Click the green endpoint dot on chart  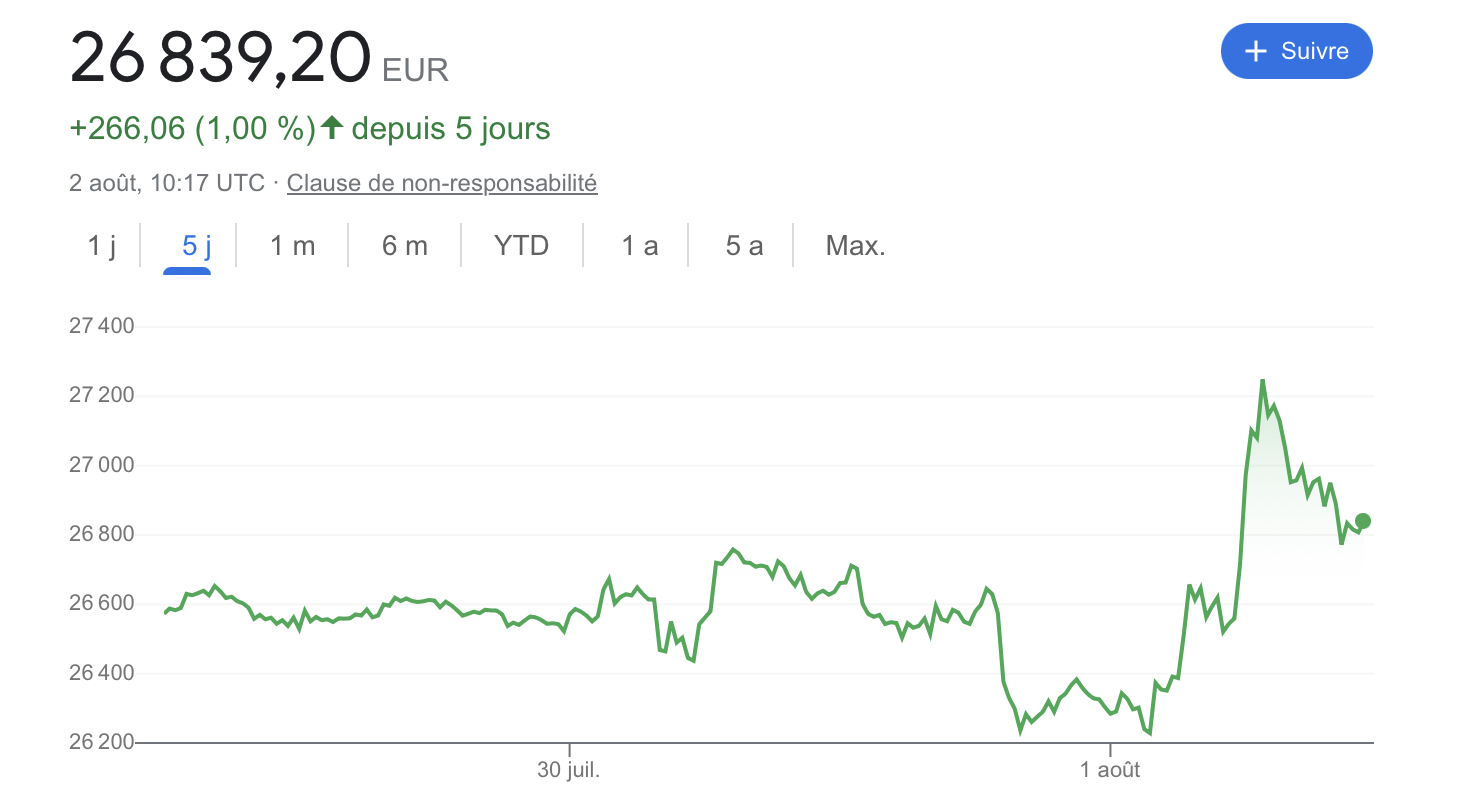[1362, 521]
